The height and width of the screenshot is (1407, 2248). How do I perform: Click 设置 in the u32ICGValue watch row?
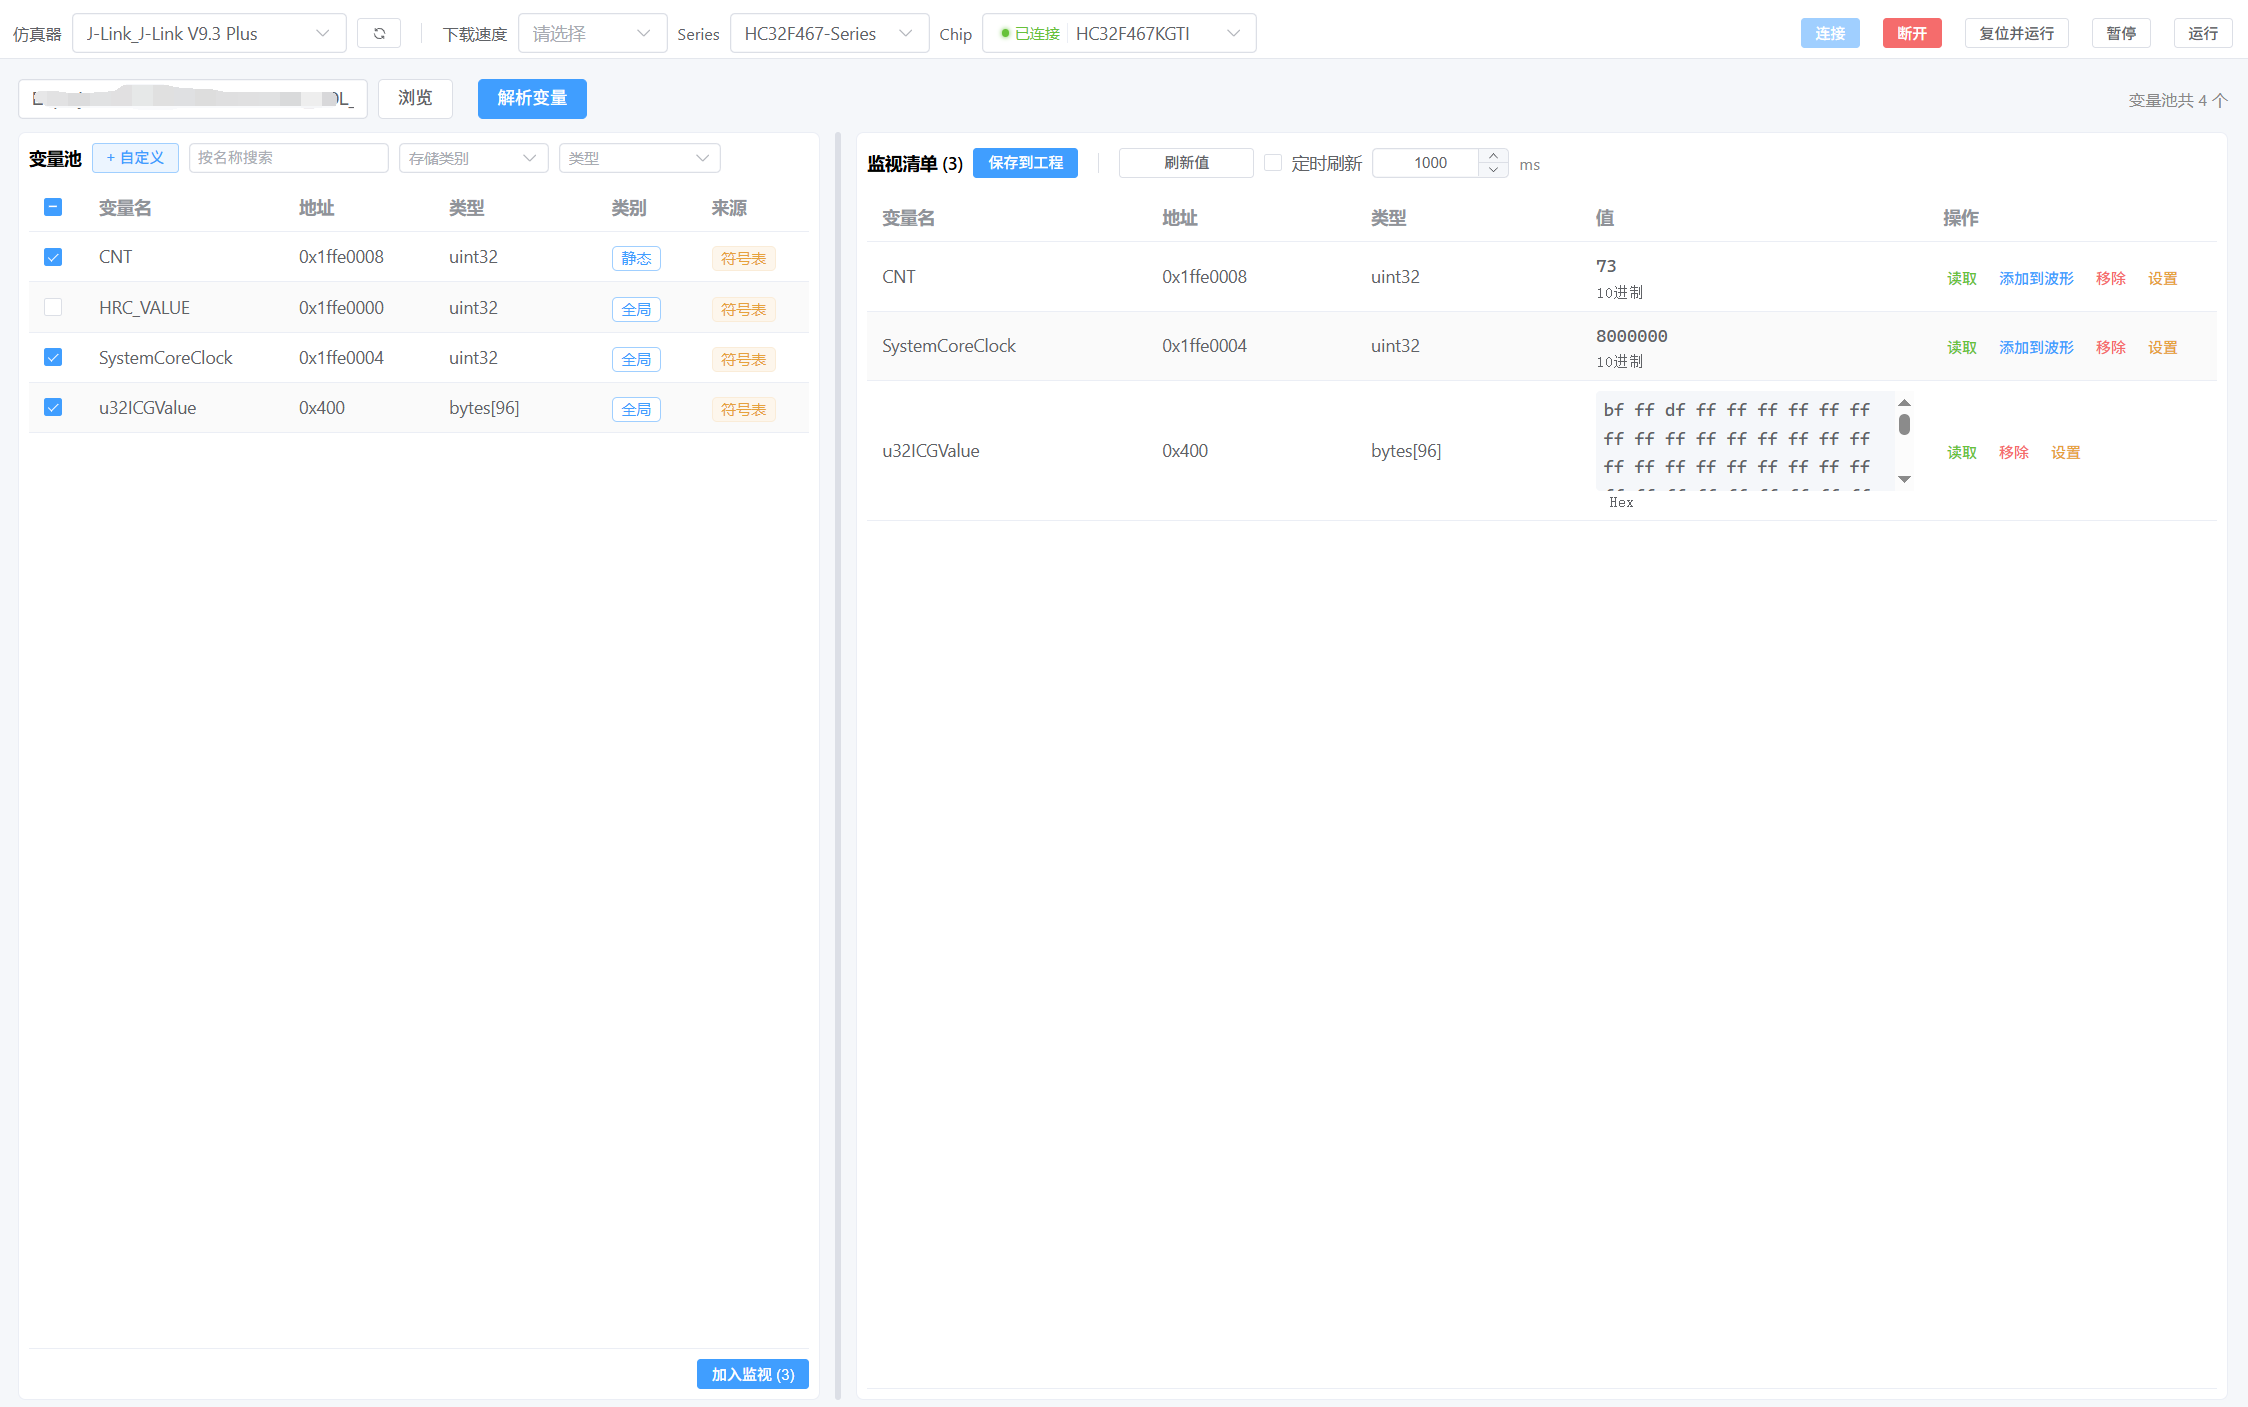point(2066,452)
